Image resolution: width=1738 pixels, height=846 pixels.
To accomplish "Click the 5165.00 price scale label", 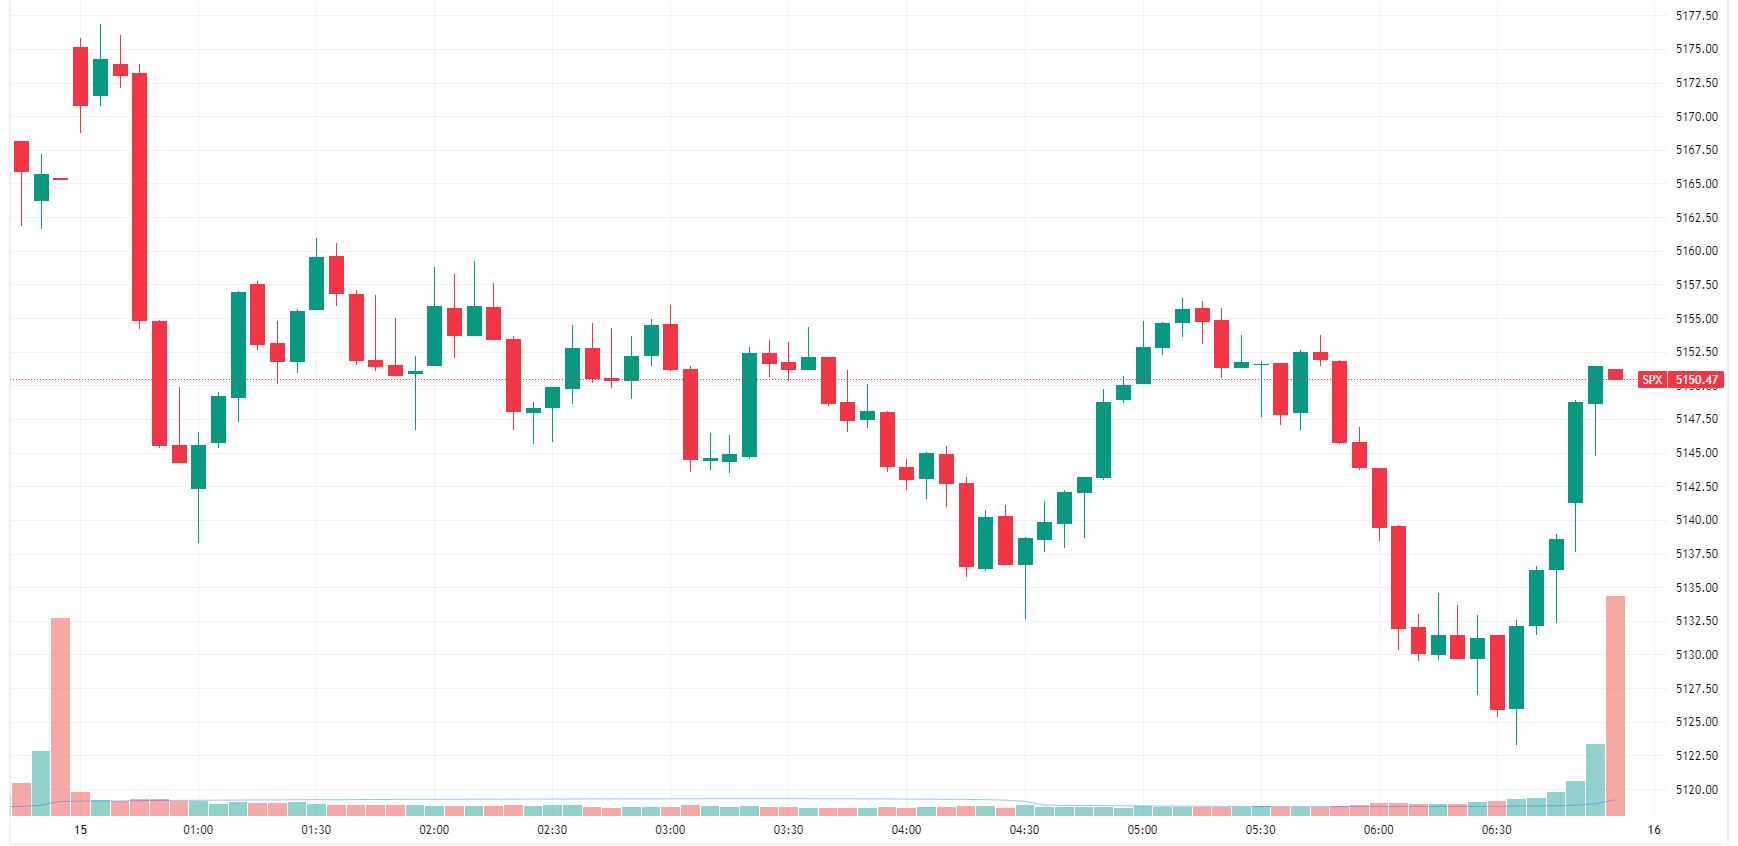I will point(1696,184).
